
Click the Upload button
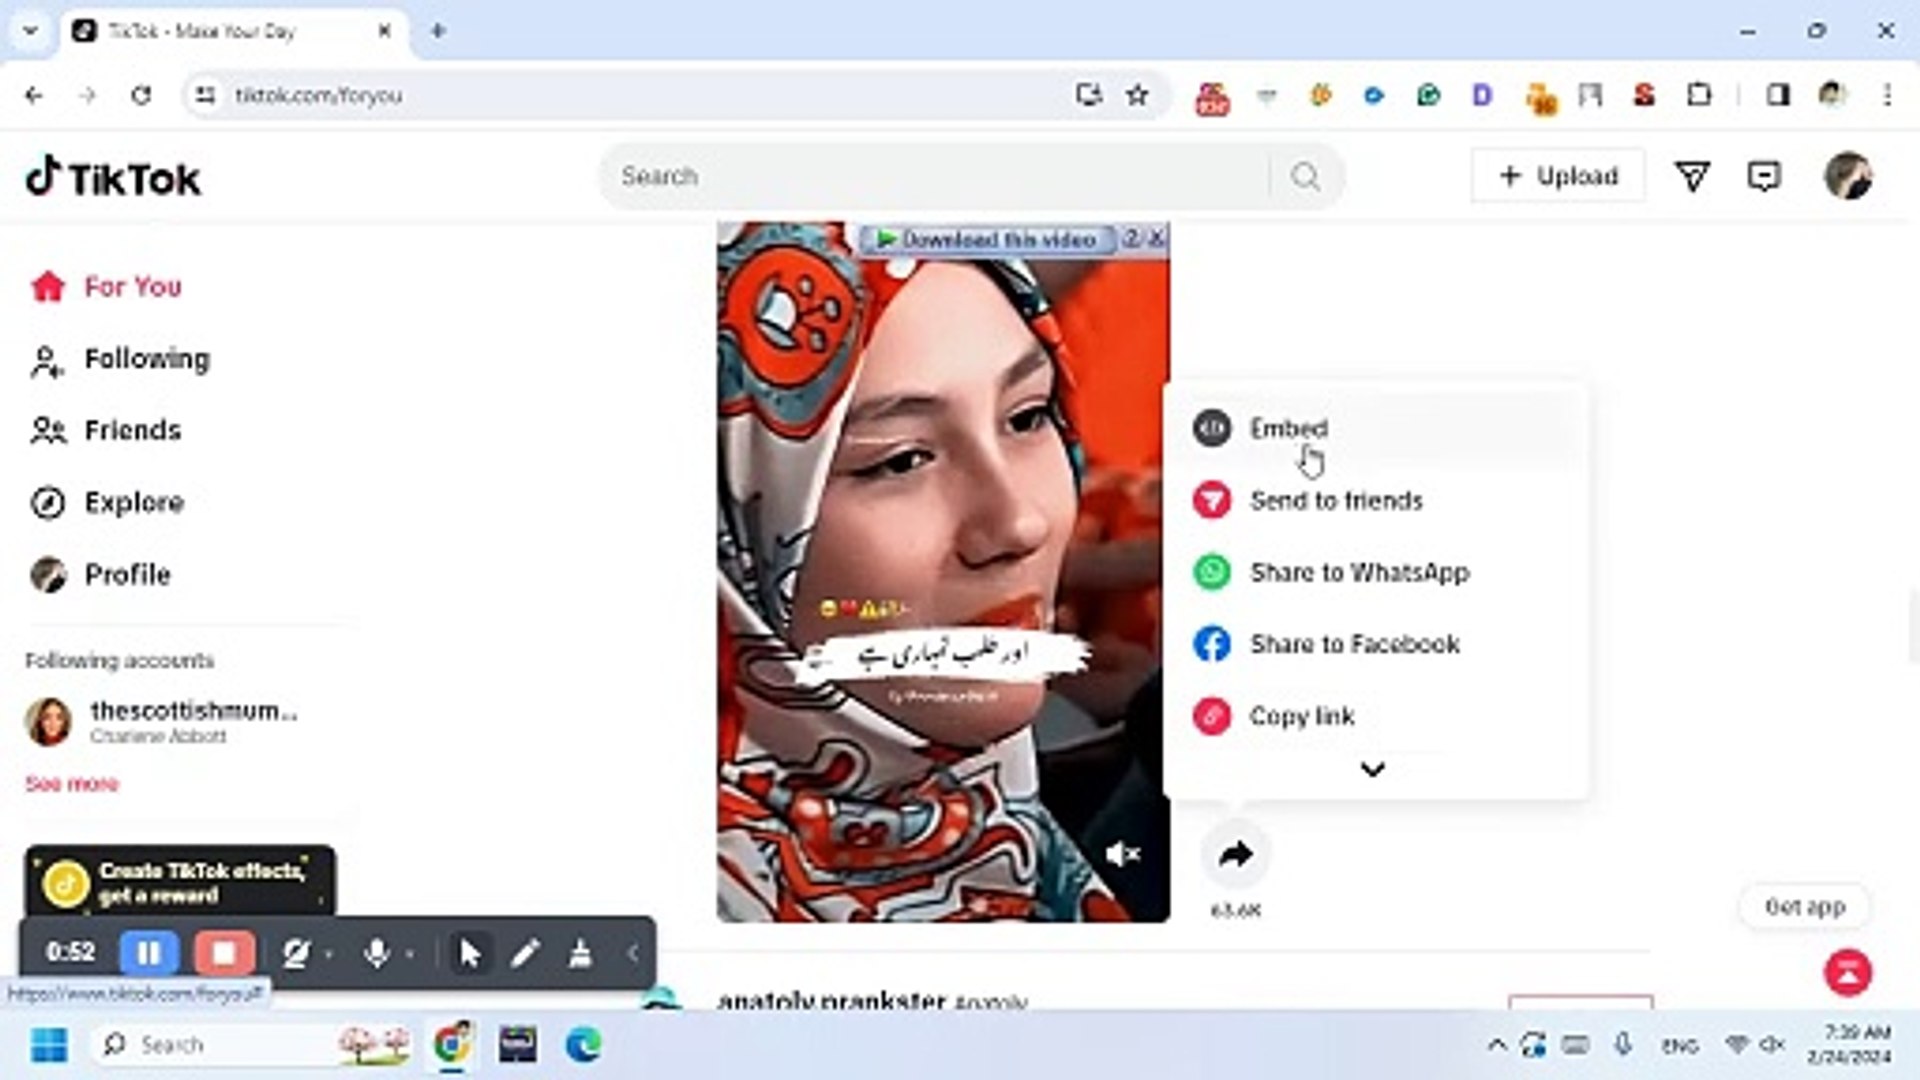[x=1557, y=176]
